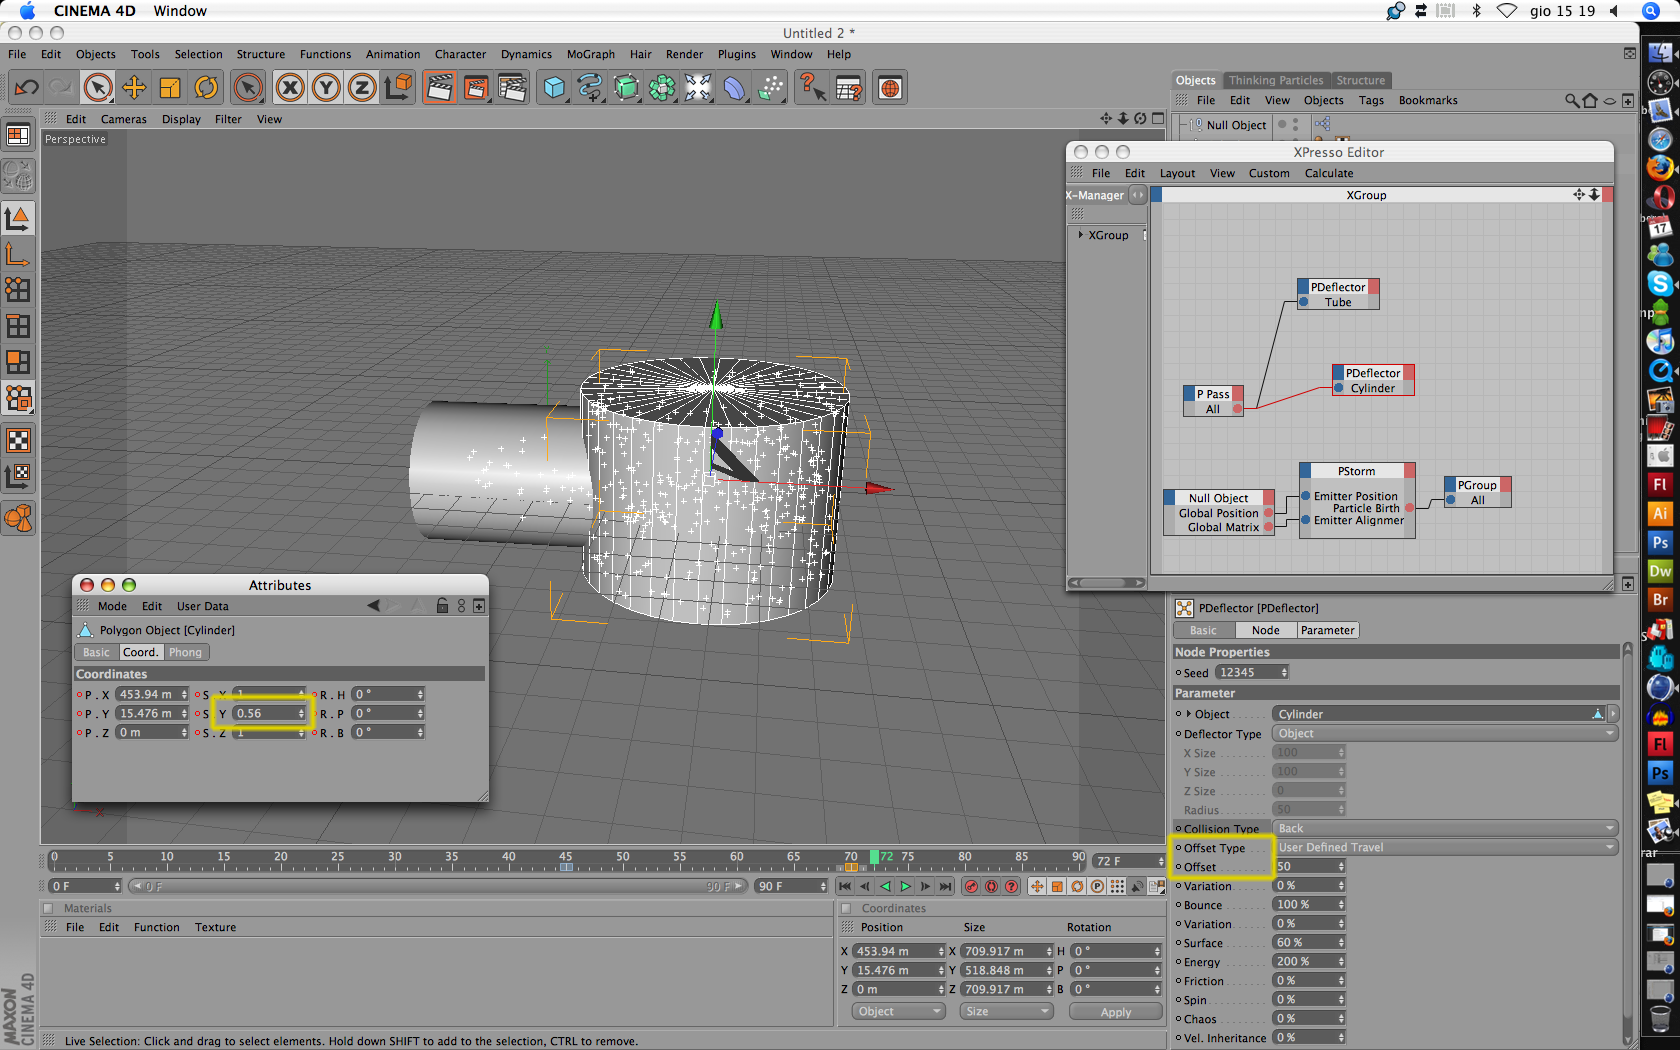Click the Undo arrow icon
Screen dimensions: 1680x1050
[x=26, y=88]
